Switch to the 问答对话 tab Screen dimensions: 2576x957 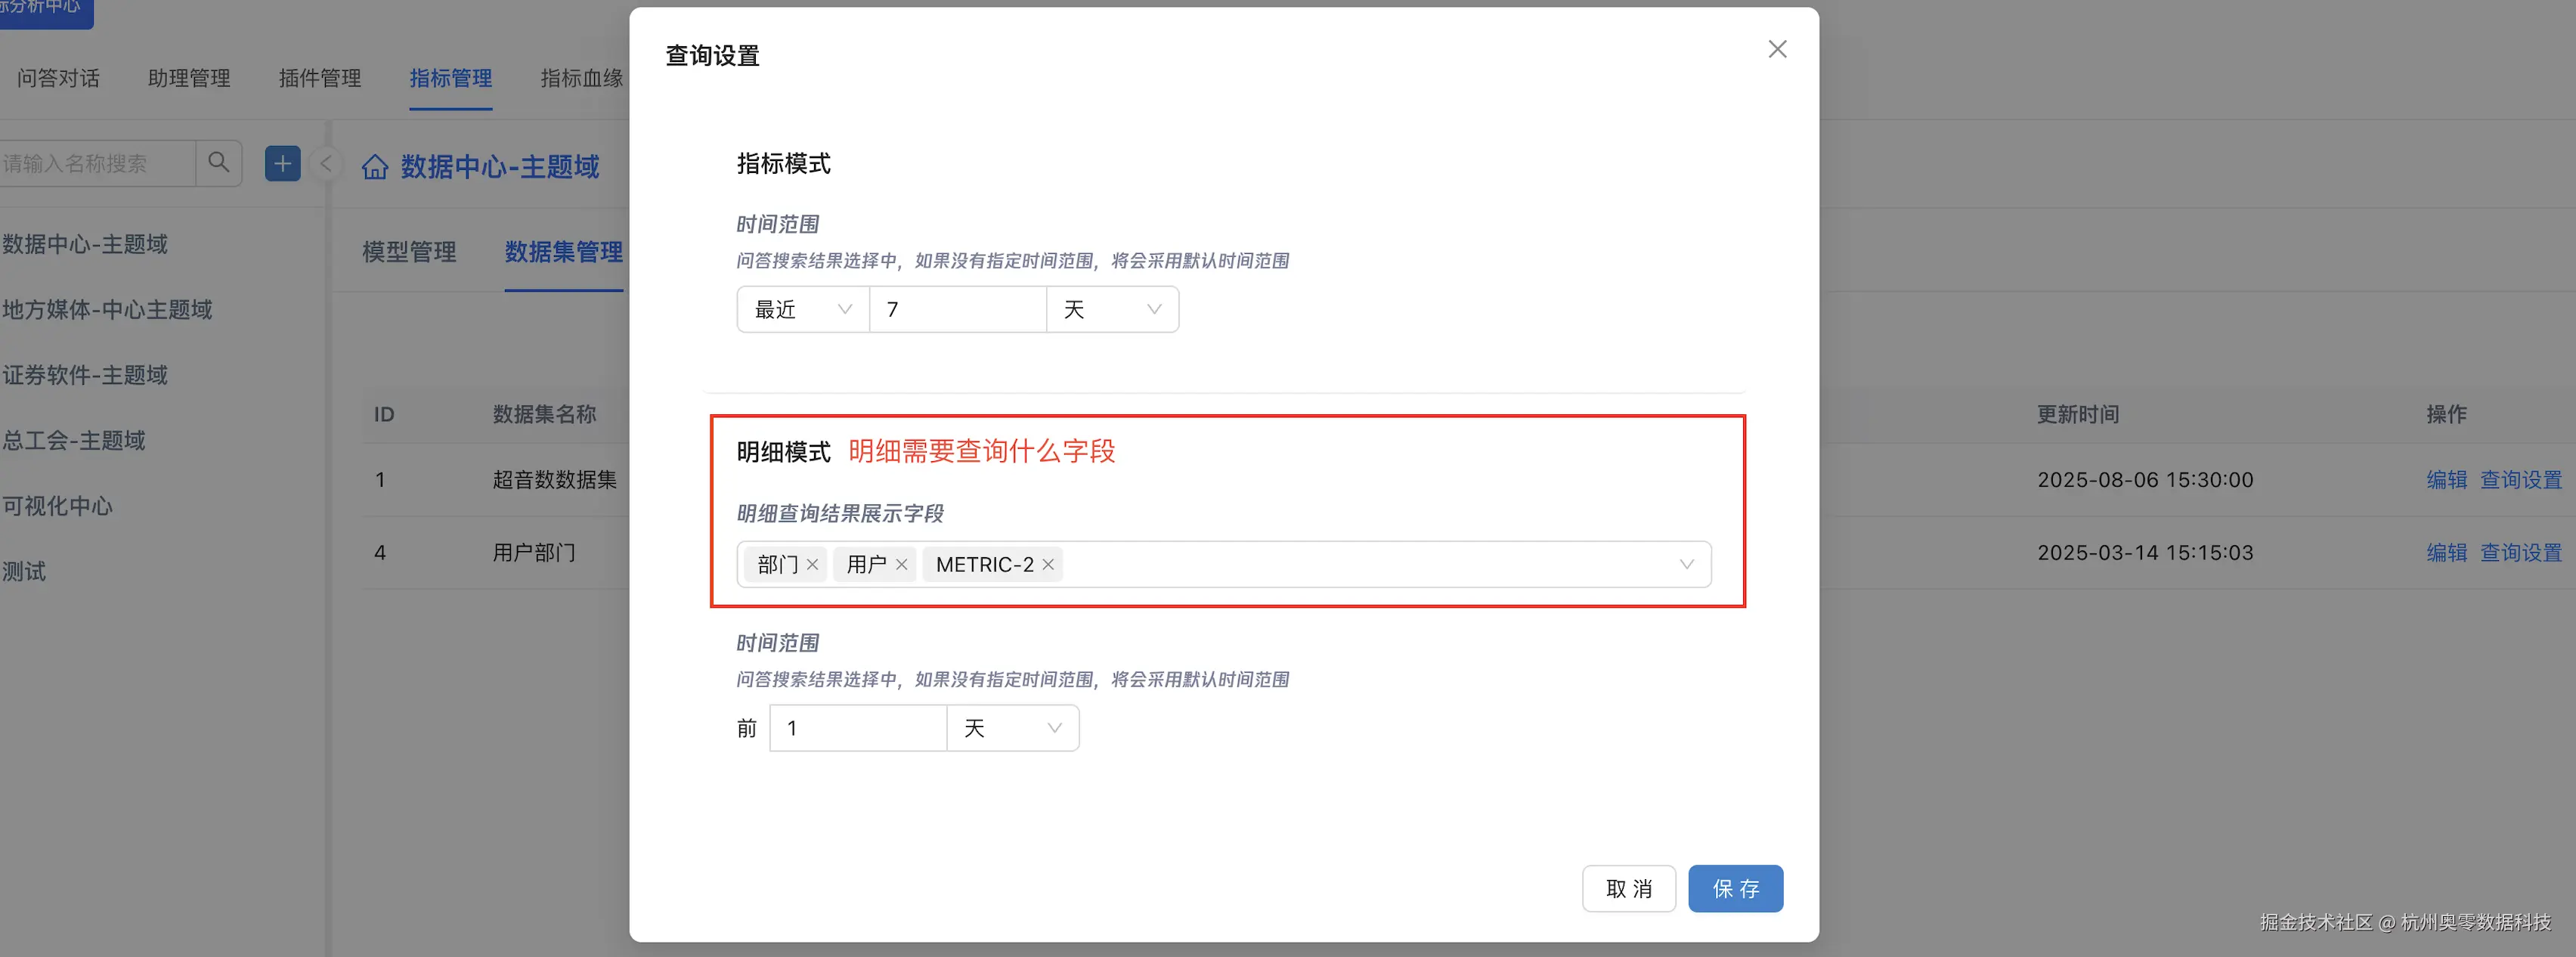(x=57, y=78)
